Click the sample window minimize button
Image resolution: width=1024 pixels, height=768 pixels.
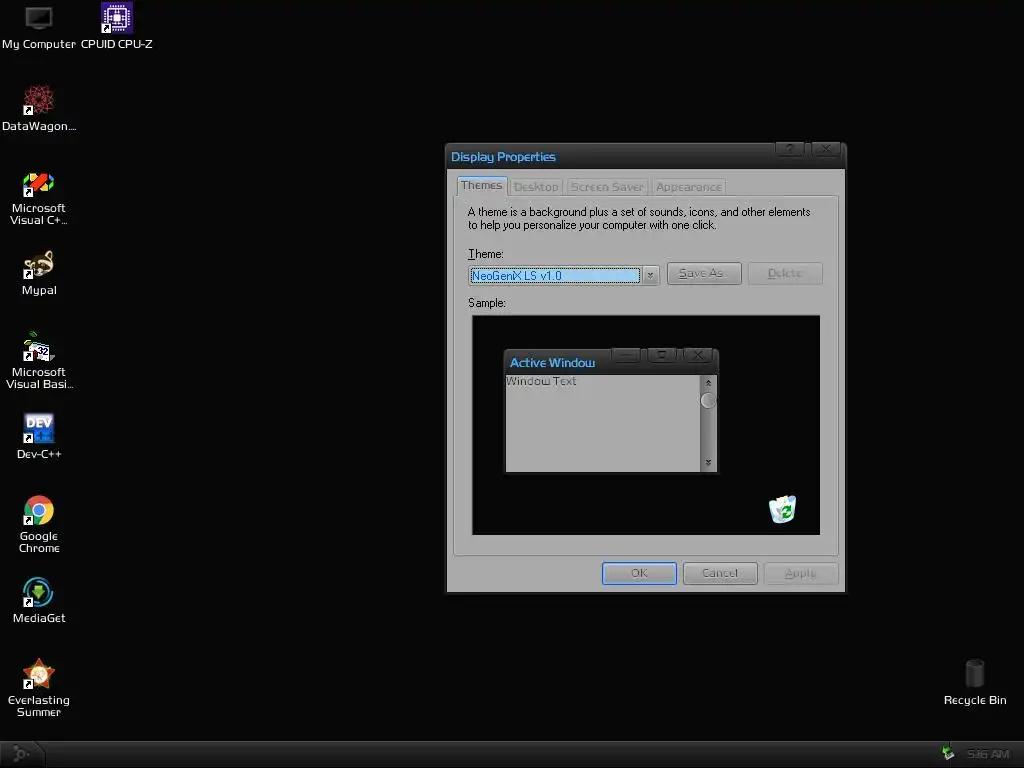627,355
